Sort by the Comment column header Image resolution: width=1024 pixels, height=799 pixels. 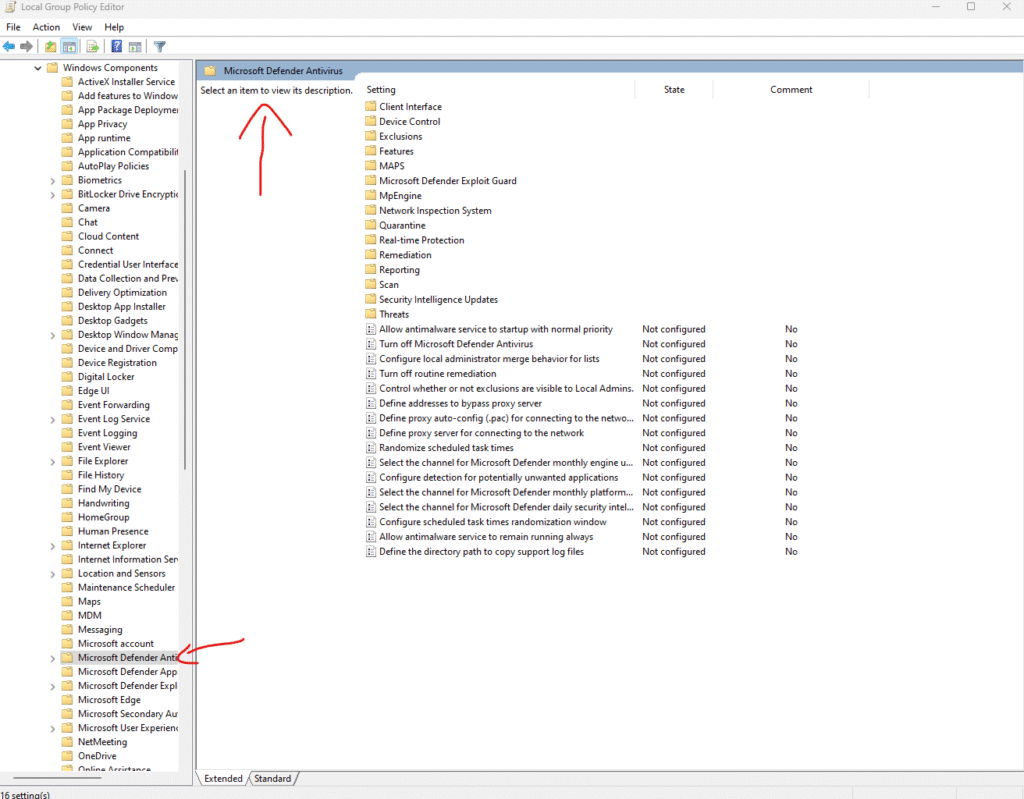tap(791, 90)
